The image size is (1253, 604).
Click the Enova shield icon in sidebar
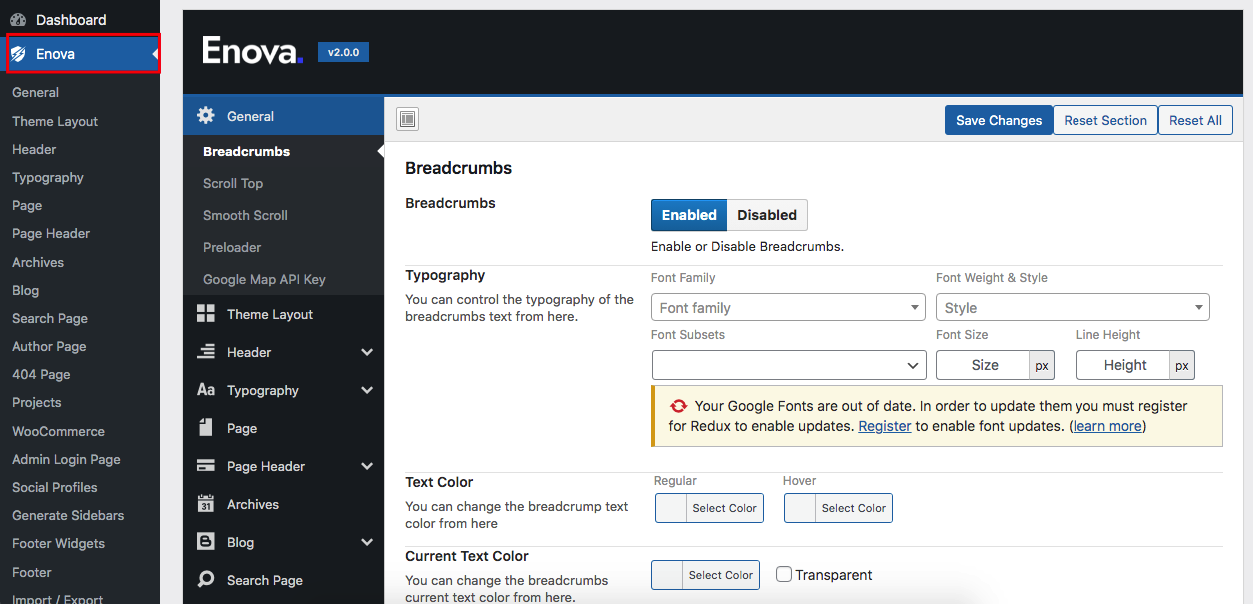pyautogui.click(x=18, y=54)
